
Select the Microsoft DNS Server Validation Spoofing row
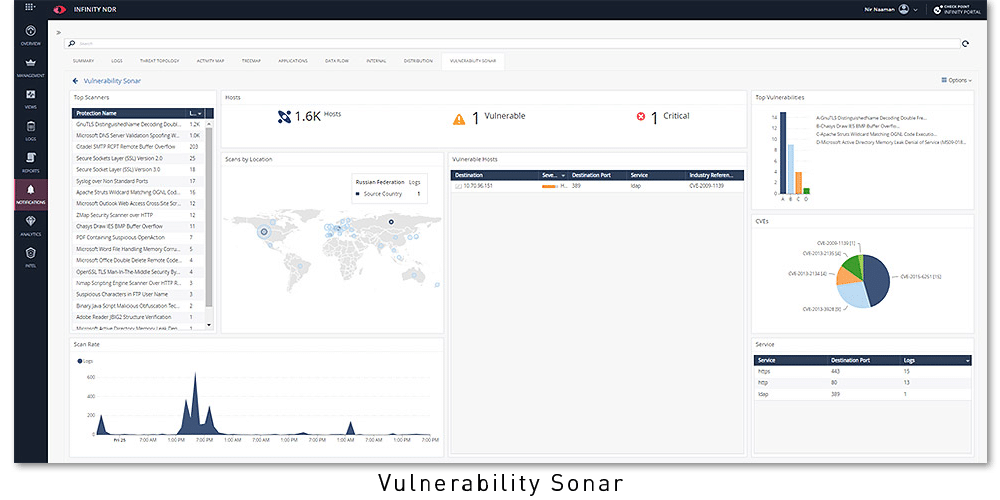click(138, 135)
